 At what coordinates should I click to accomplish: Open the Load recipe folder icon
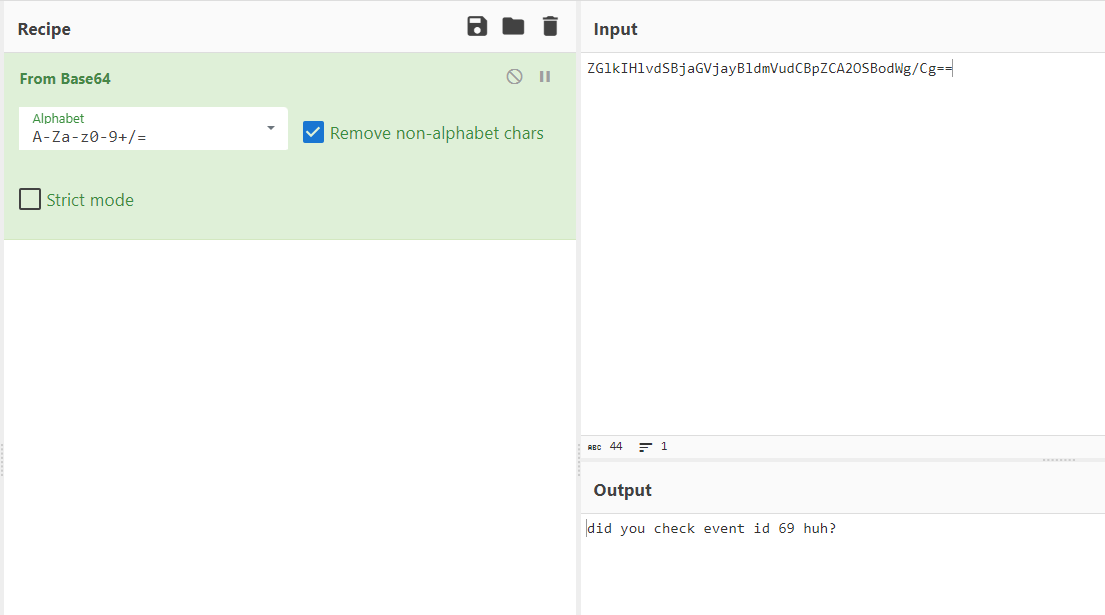pos(513,27)
